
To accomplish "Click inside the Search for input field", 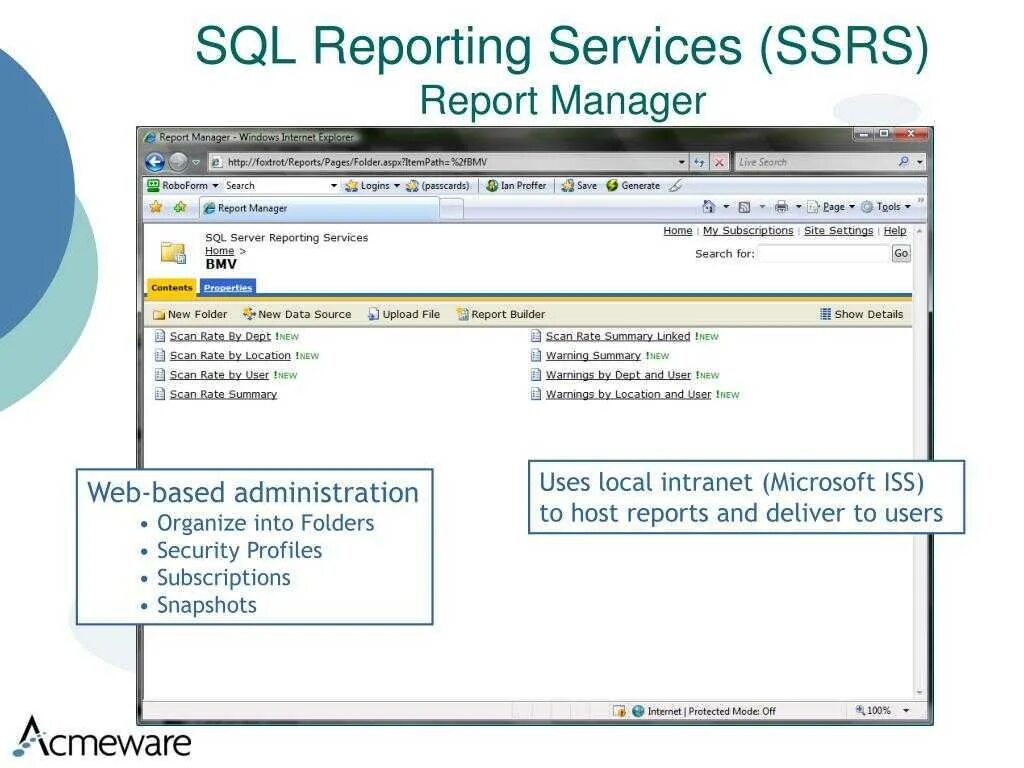I will coord(822,253).
